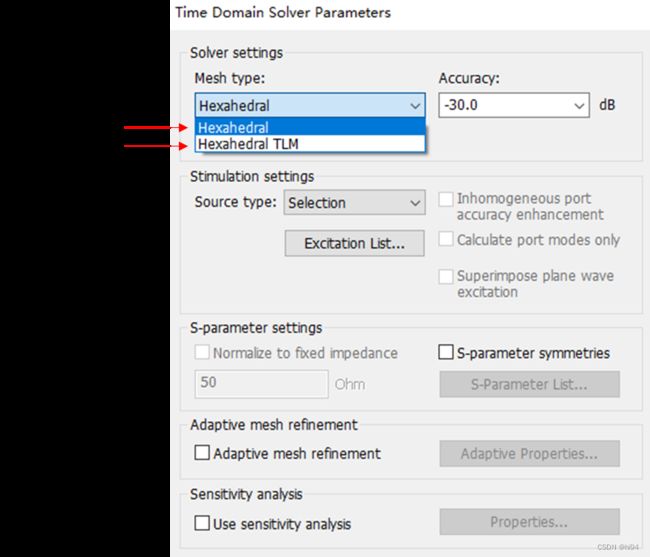This screenshot has width=650, height=557.
Task: Click the sensitivity analysis Properties button
Action: coord(529,522)
